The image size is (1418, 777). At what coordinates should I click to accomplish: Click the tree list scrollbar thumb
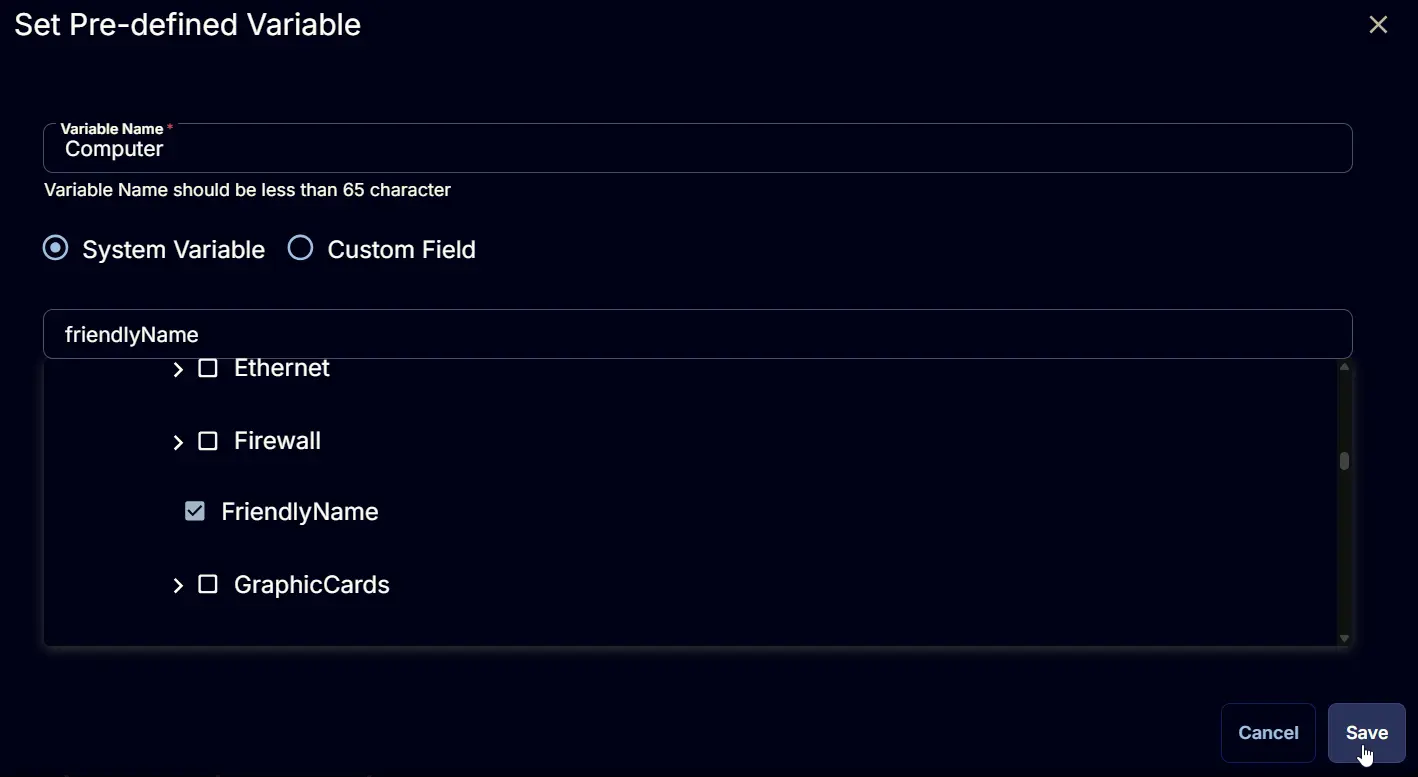pos(1344,461)
